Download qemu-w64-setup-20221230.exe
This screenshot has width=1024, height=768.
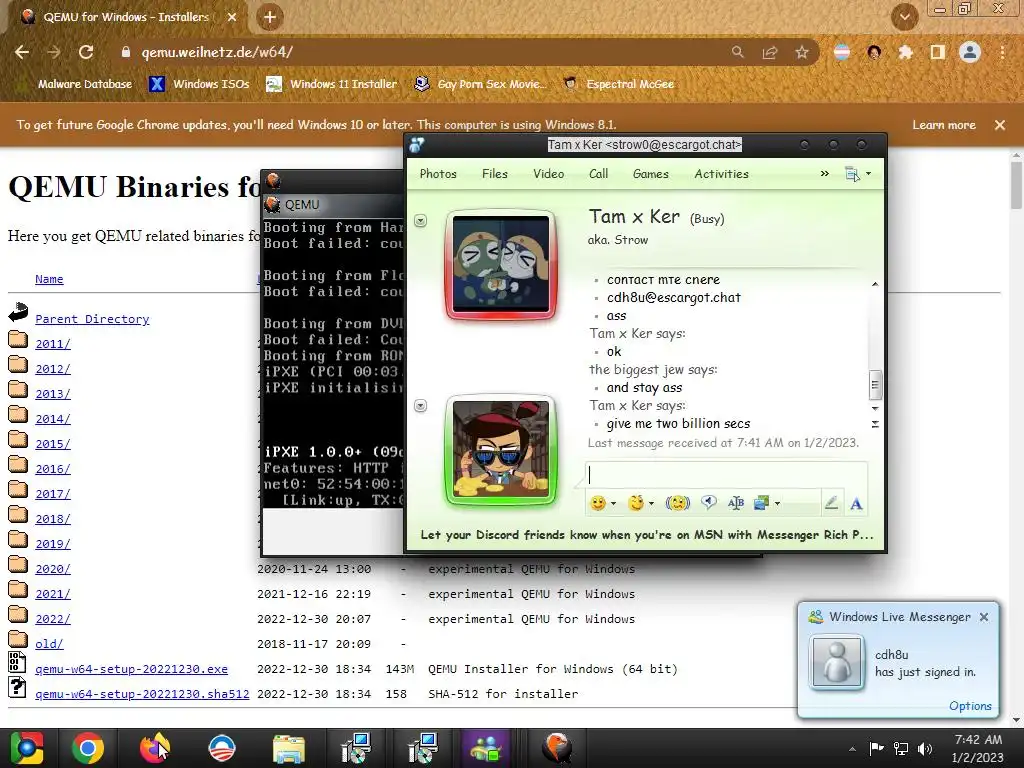131,669
